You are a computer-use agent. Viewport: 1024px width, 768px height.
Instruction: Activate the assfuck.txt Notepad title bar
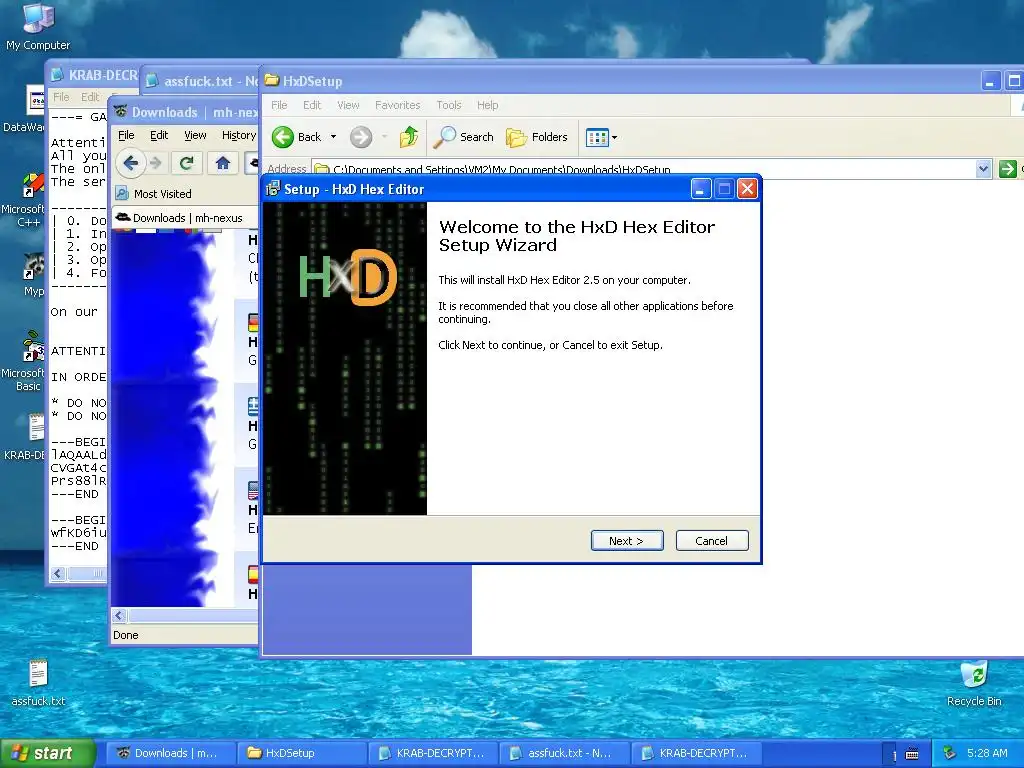pyautogui.click(x=201, y=81)
